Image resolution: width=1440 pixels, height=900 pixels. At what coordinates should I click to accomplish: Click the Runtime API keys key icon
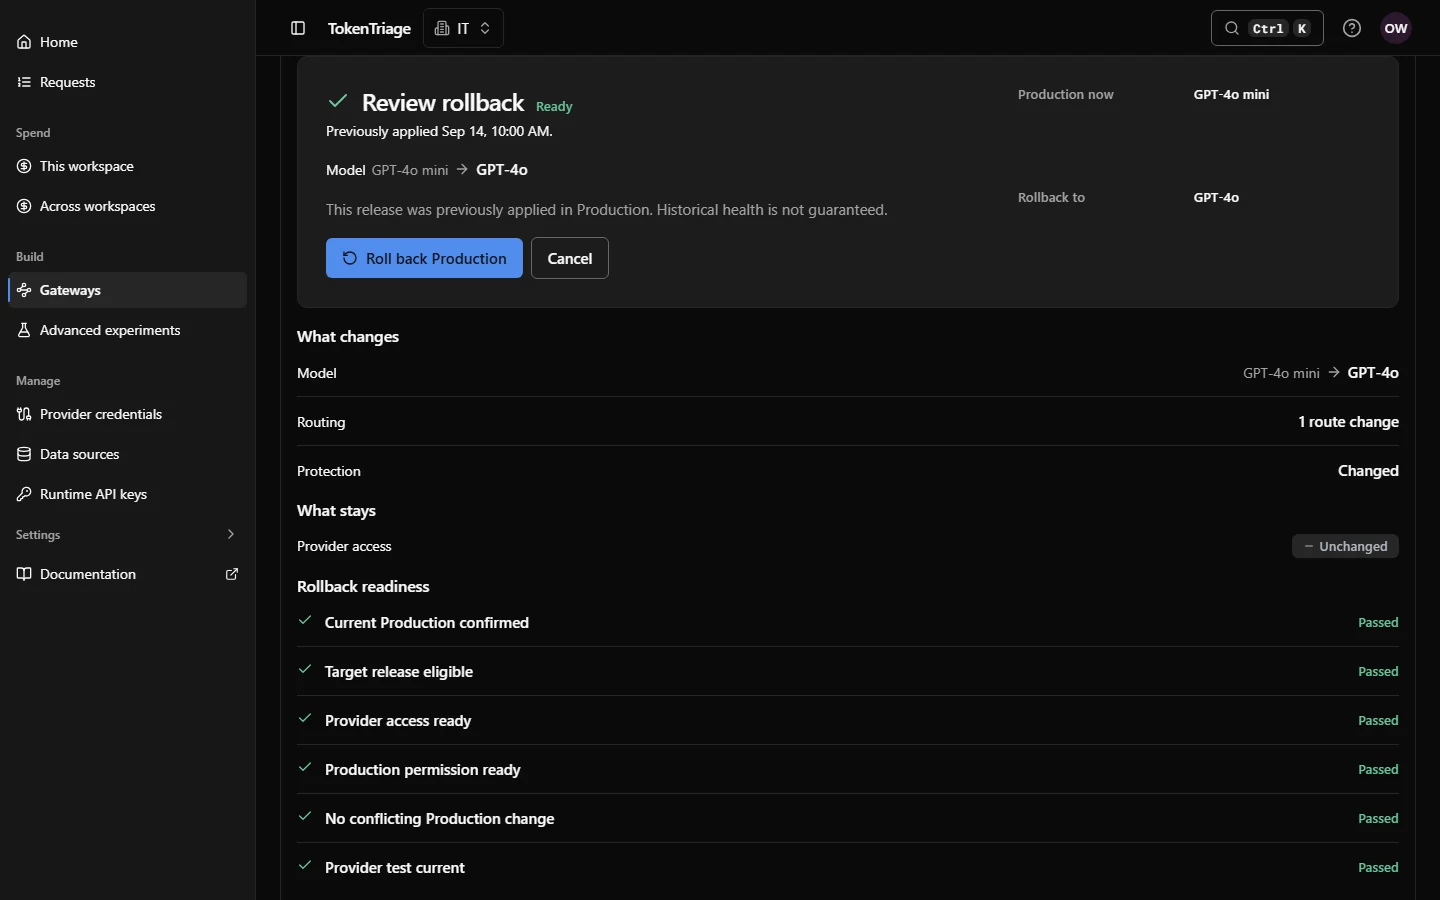(24, 494)
